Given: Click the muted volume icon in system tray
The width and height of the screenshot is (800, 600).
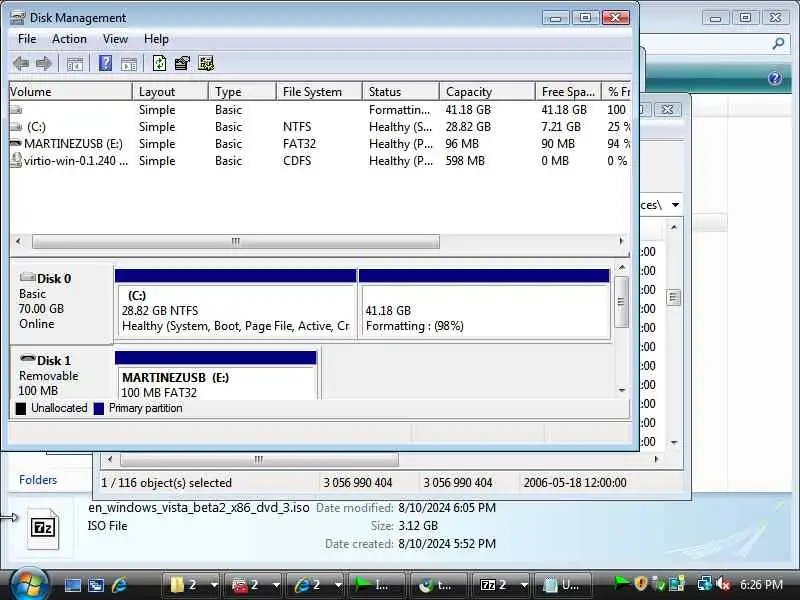Looking at the screenshot, I should click(723, 584).
